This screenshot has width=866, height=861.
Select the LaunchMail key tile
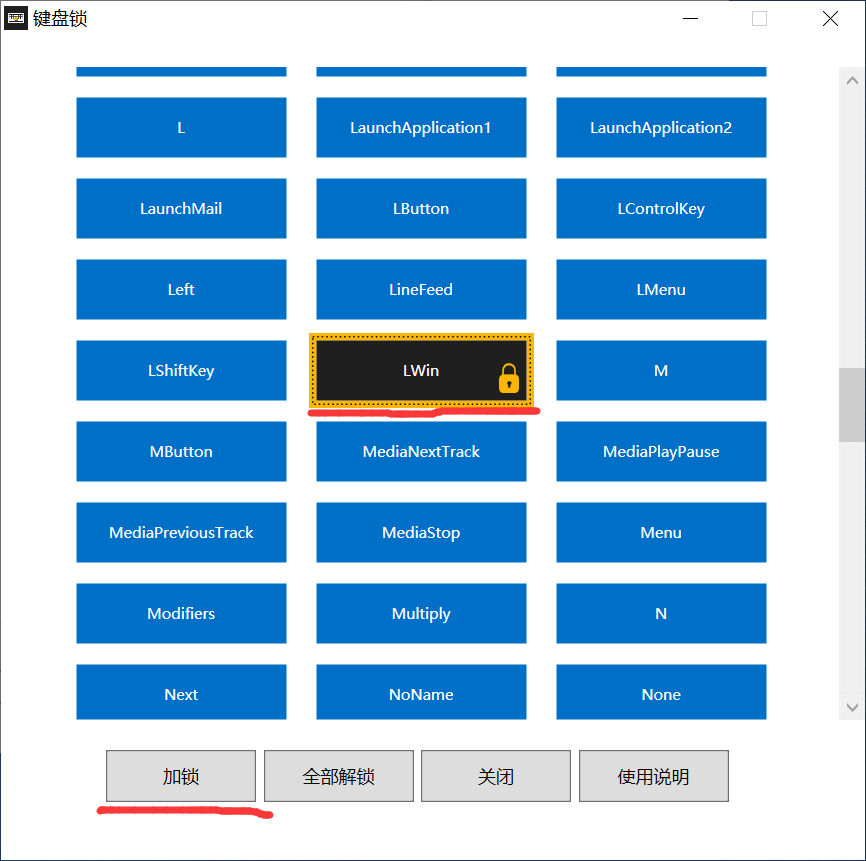tap(181, 209)
